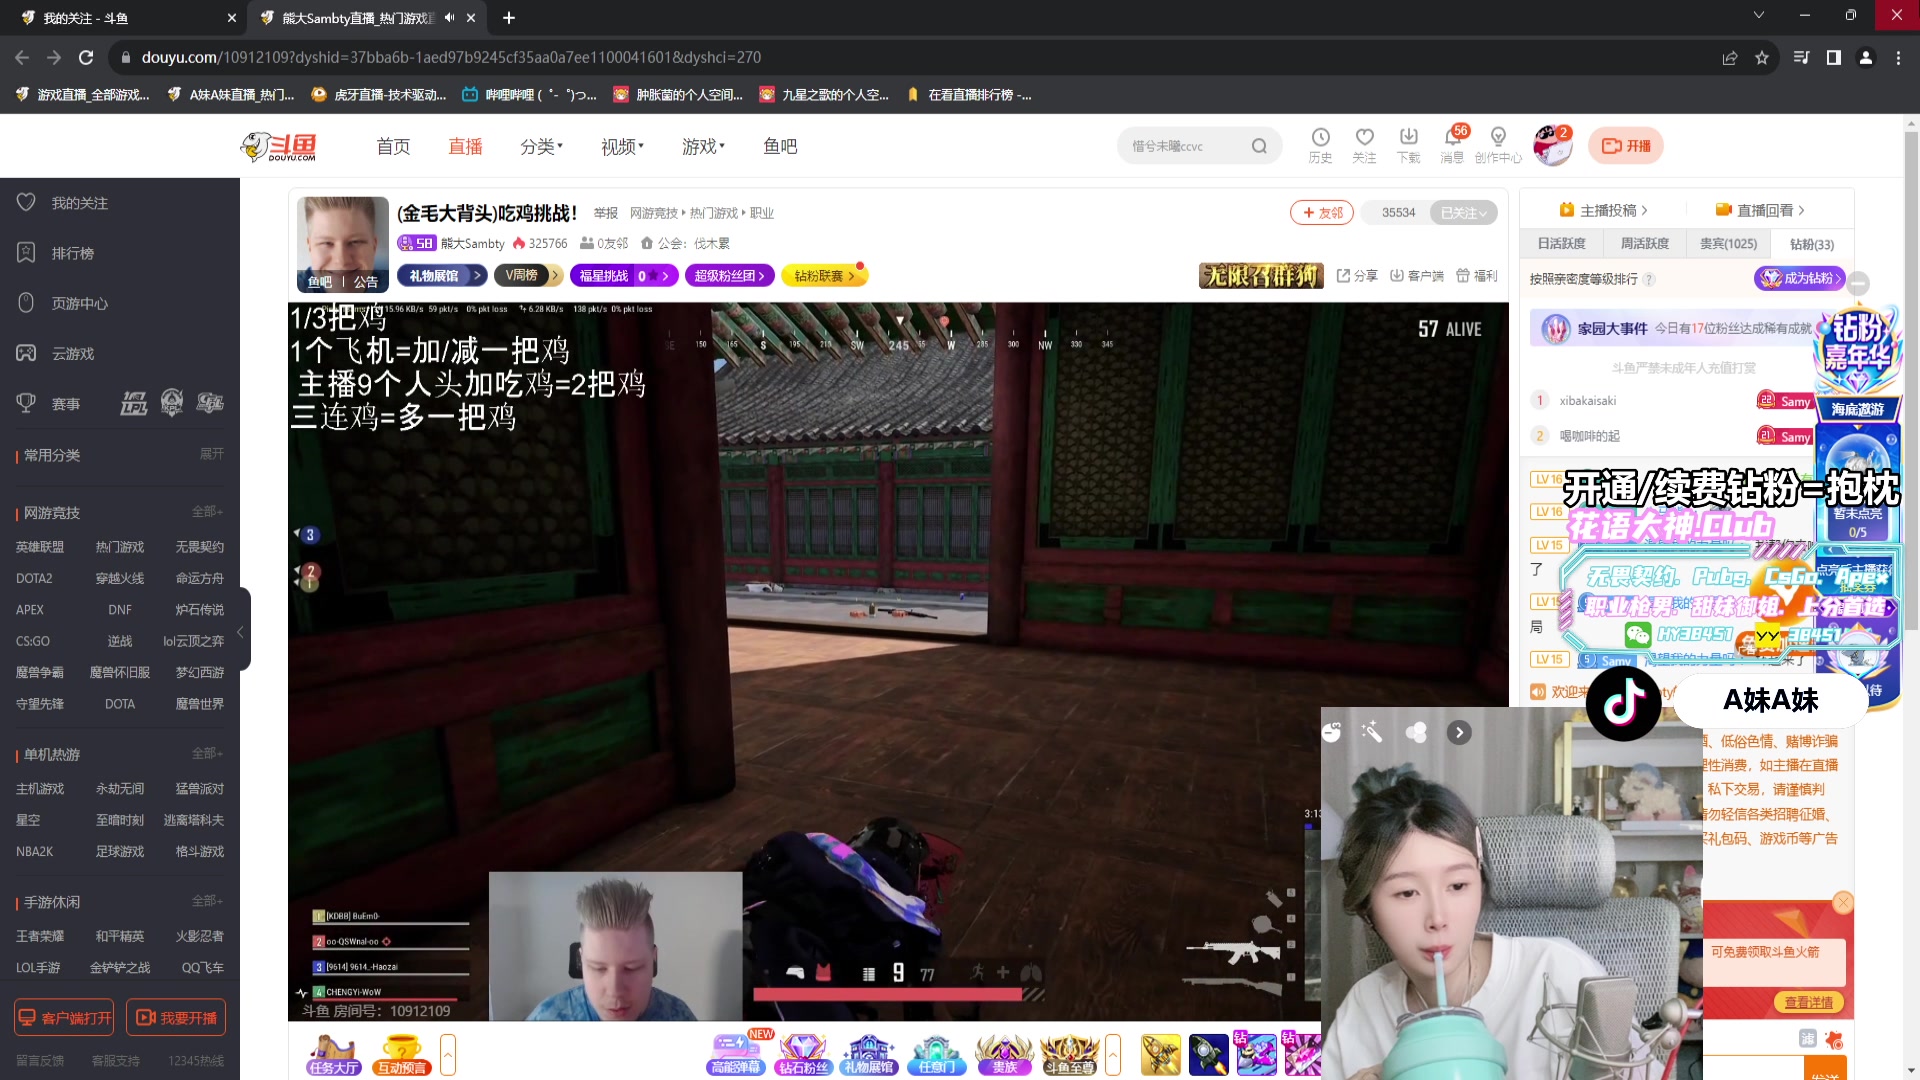This screenshot has height=1080, width=1920.
Task: Click the 客户端 download icon
Action: pos(1417,275)
